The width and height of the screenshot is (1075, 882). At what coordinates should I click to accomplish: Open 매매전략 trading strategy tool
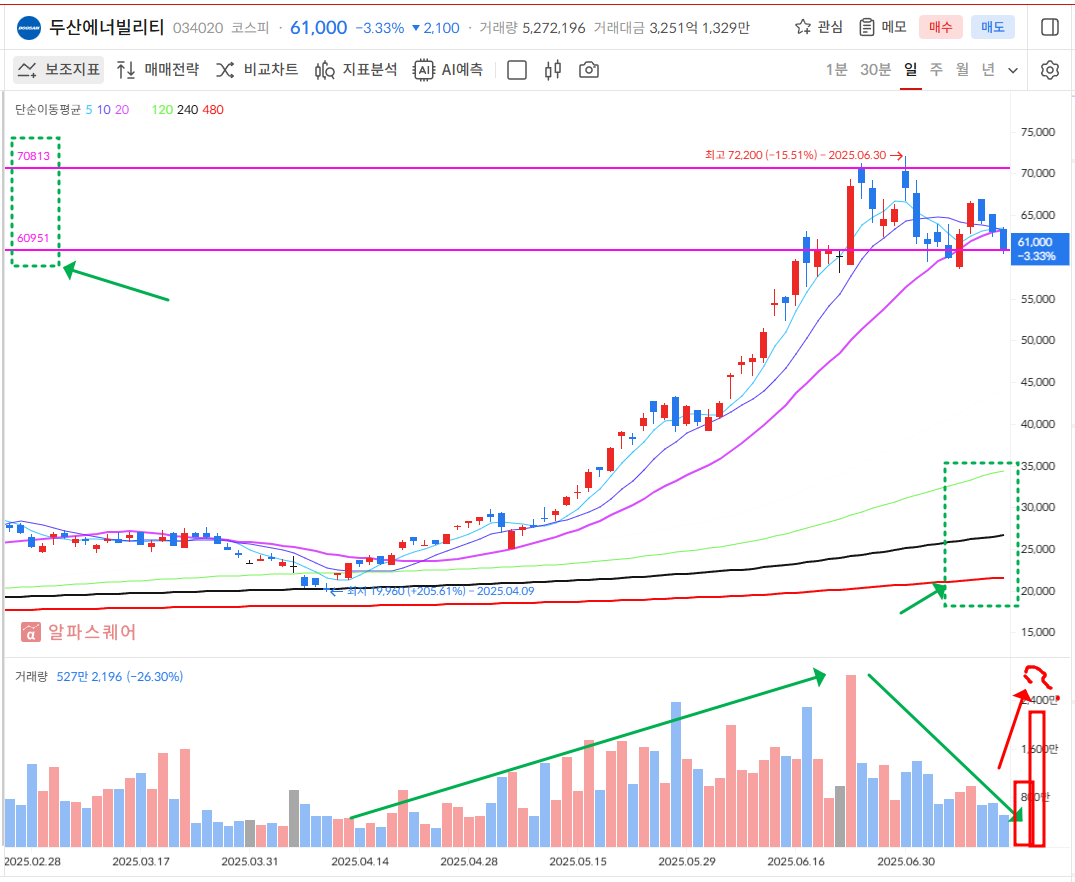(x=157, y=69)
